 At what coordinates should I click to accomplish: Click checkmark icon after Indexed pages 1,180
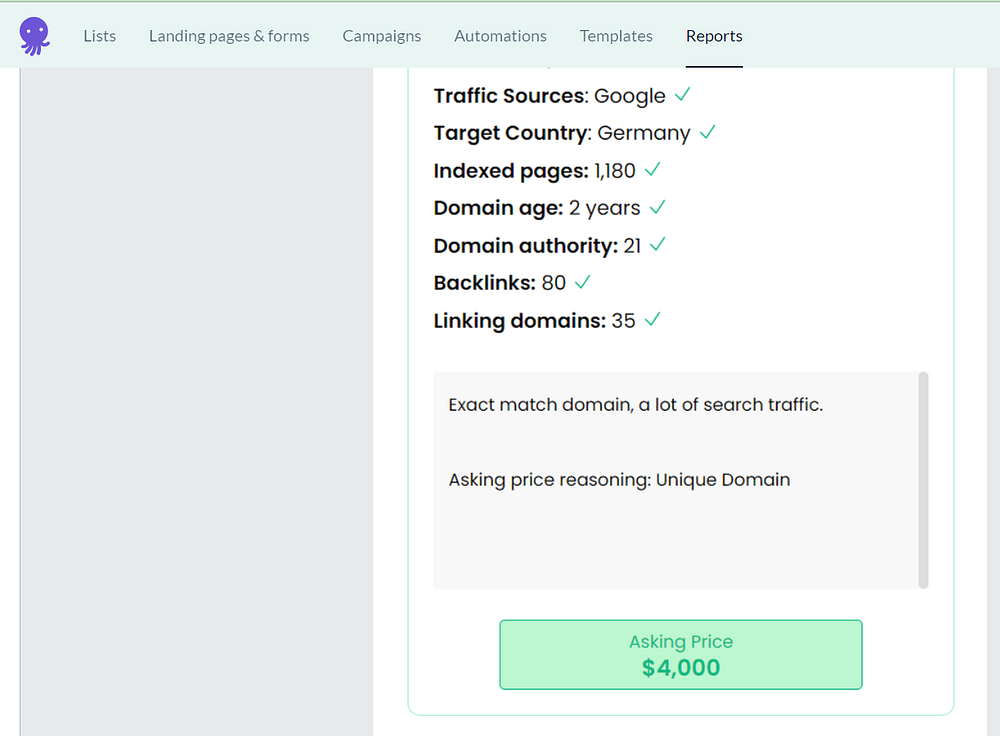pyautogui.click(x=652, y=170)
